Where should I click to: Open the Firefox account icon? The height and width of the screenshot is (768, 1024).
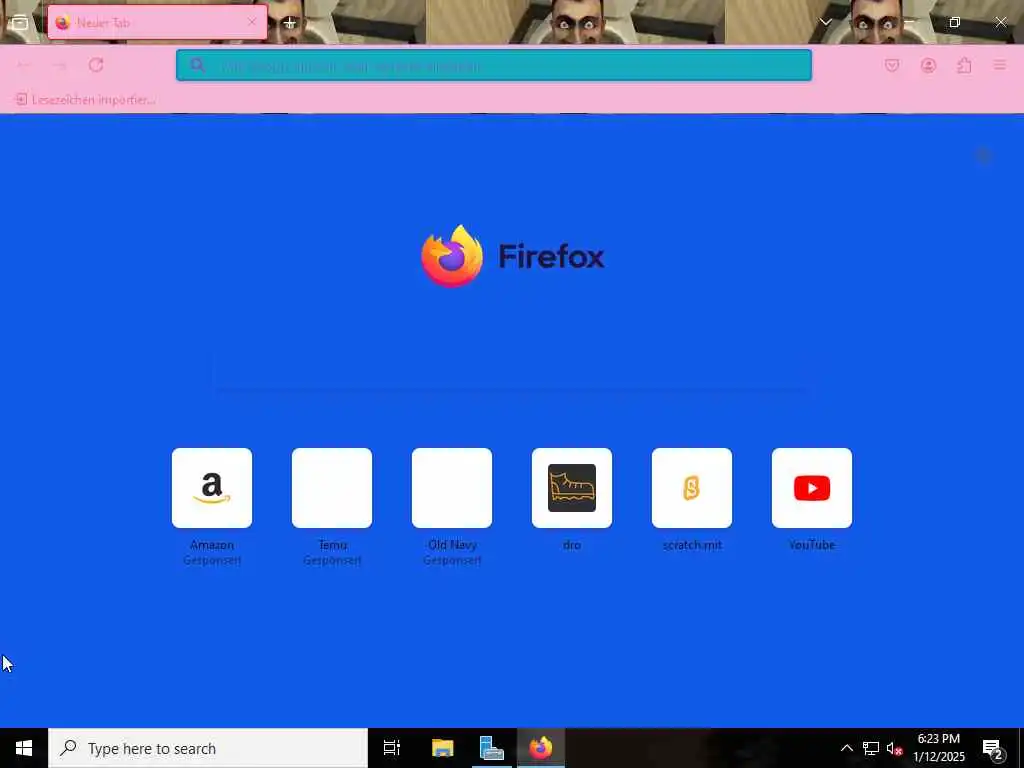click(928, 65)
